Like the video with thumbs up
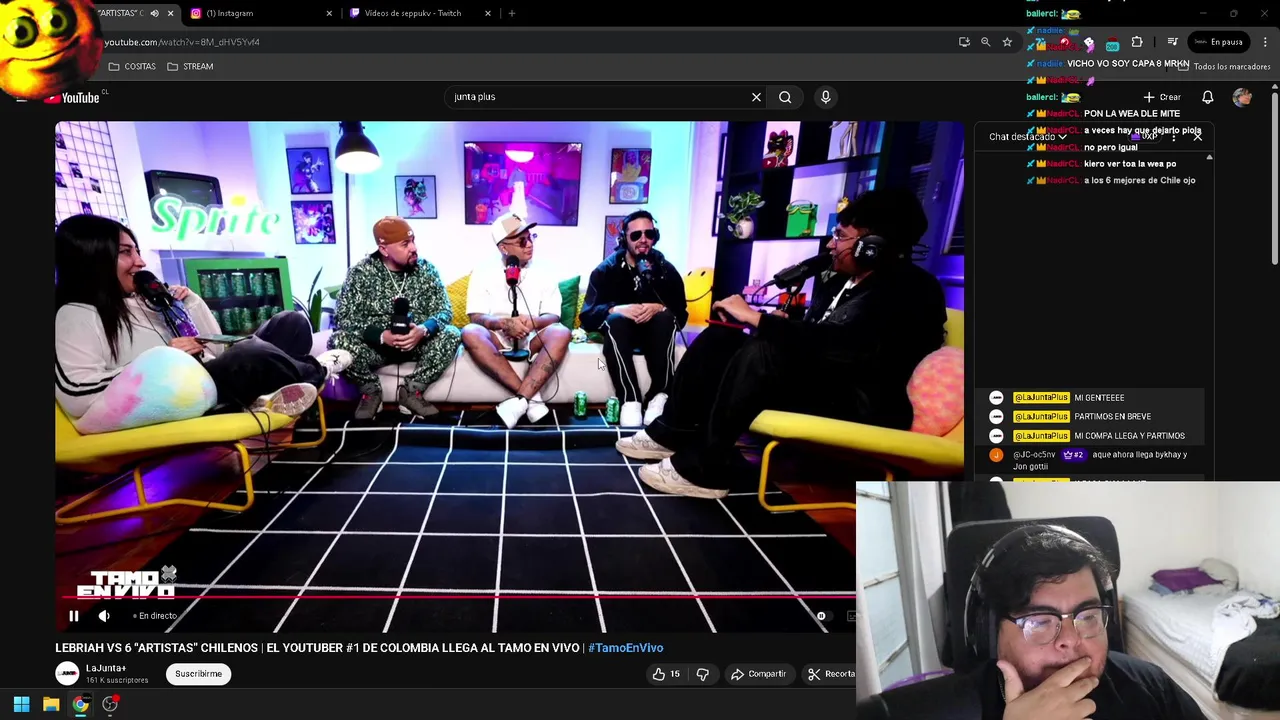This screenshot has width=1280, height=720. pyautogui.click(x=666, y=674)
